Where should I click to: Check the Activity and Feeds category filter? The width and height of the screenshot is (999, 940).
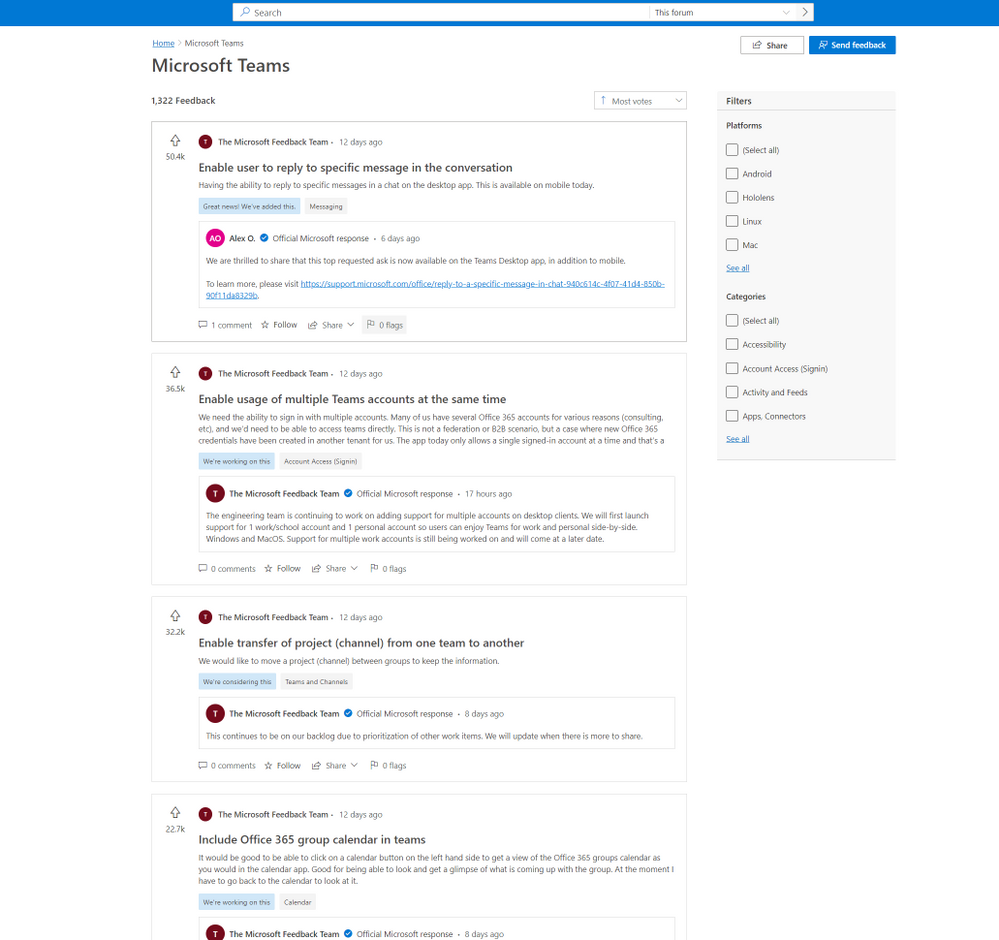point(732,392)
